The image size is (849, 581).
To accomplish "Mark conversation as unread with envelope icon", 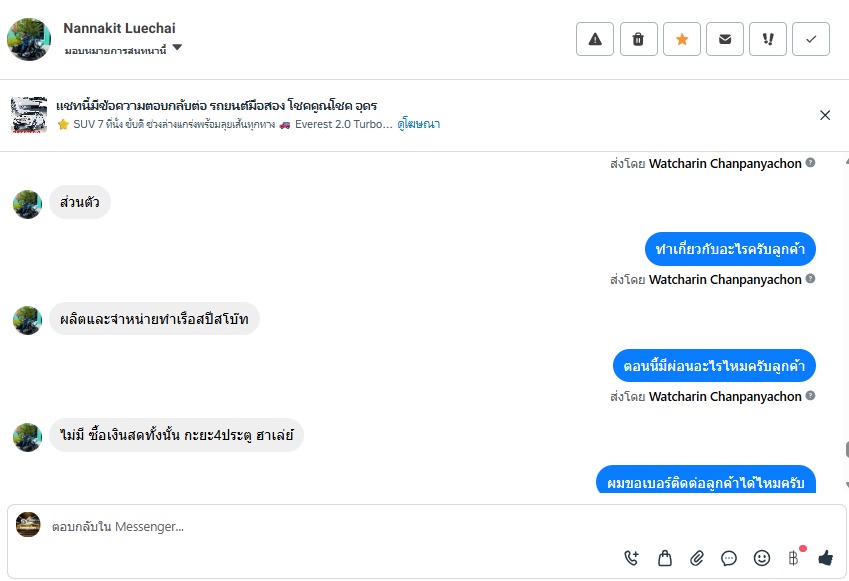I will pos(725,39).
